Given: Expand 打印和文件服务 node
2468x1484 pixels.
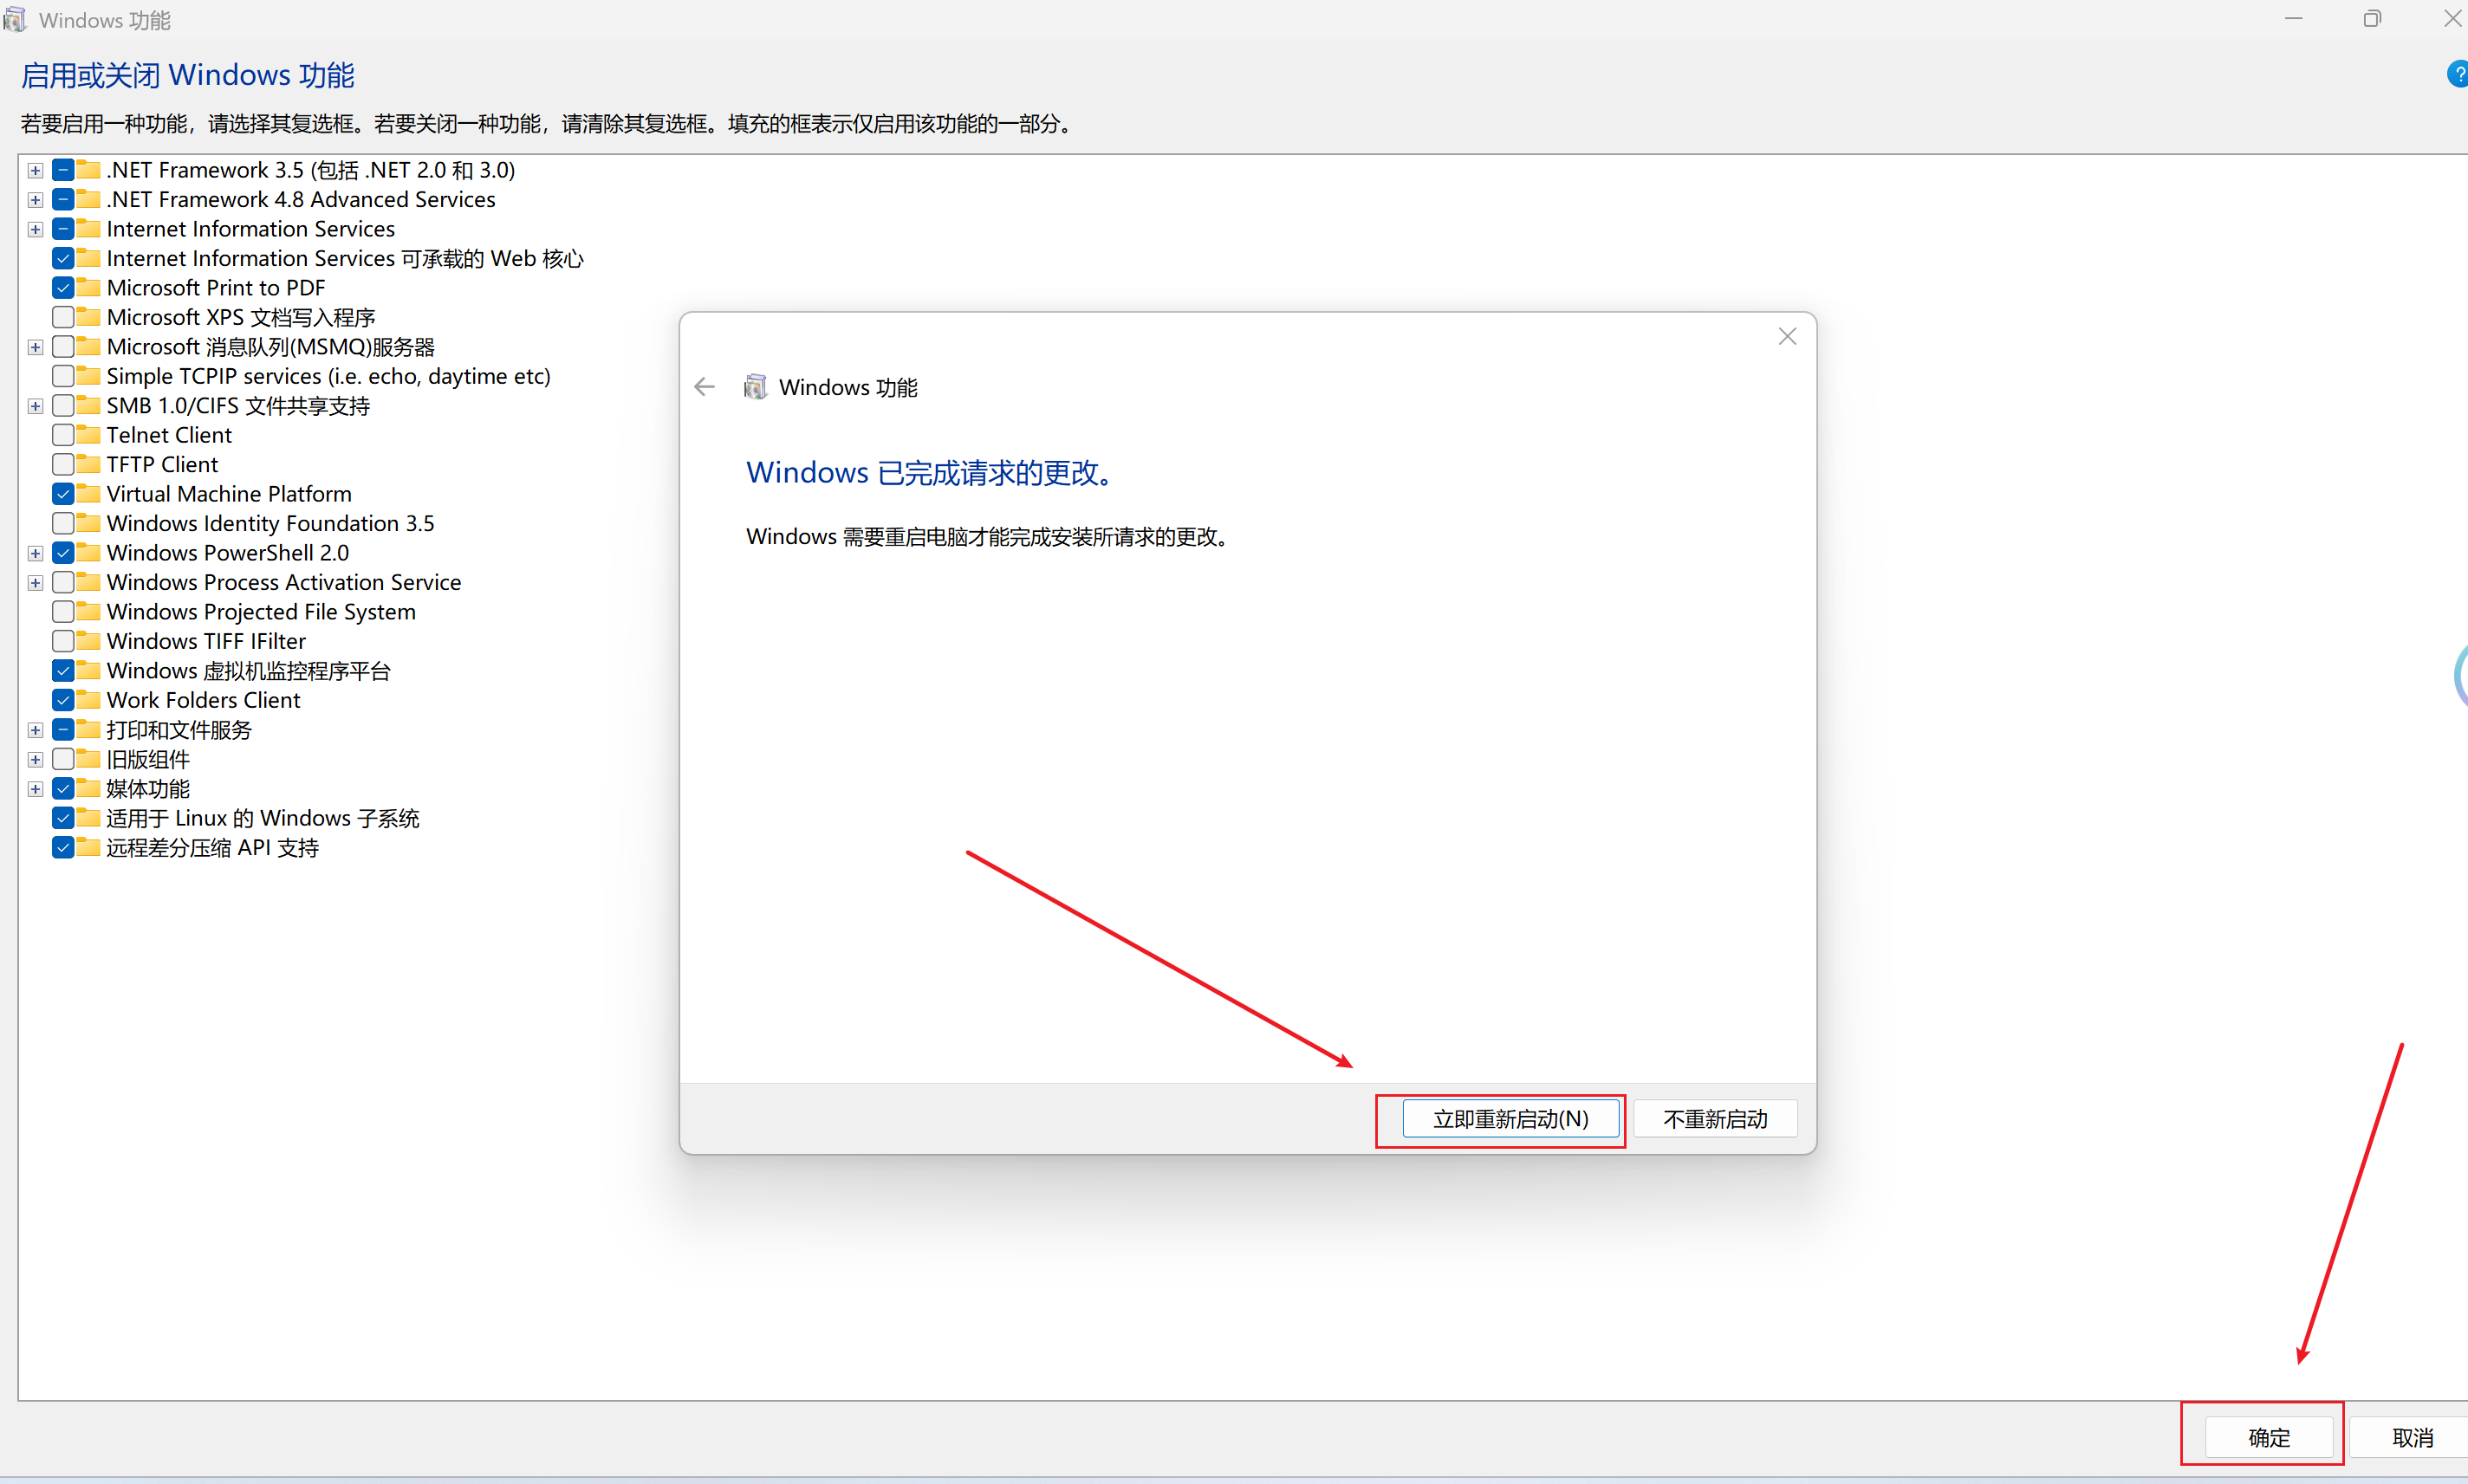Looking at the screenshot, I should click(35, 731).
